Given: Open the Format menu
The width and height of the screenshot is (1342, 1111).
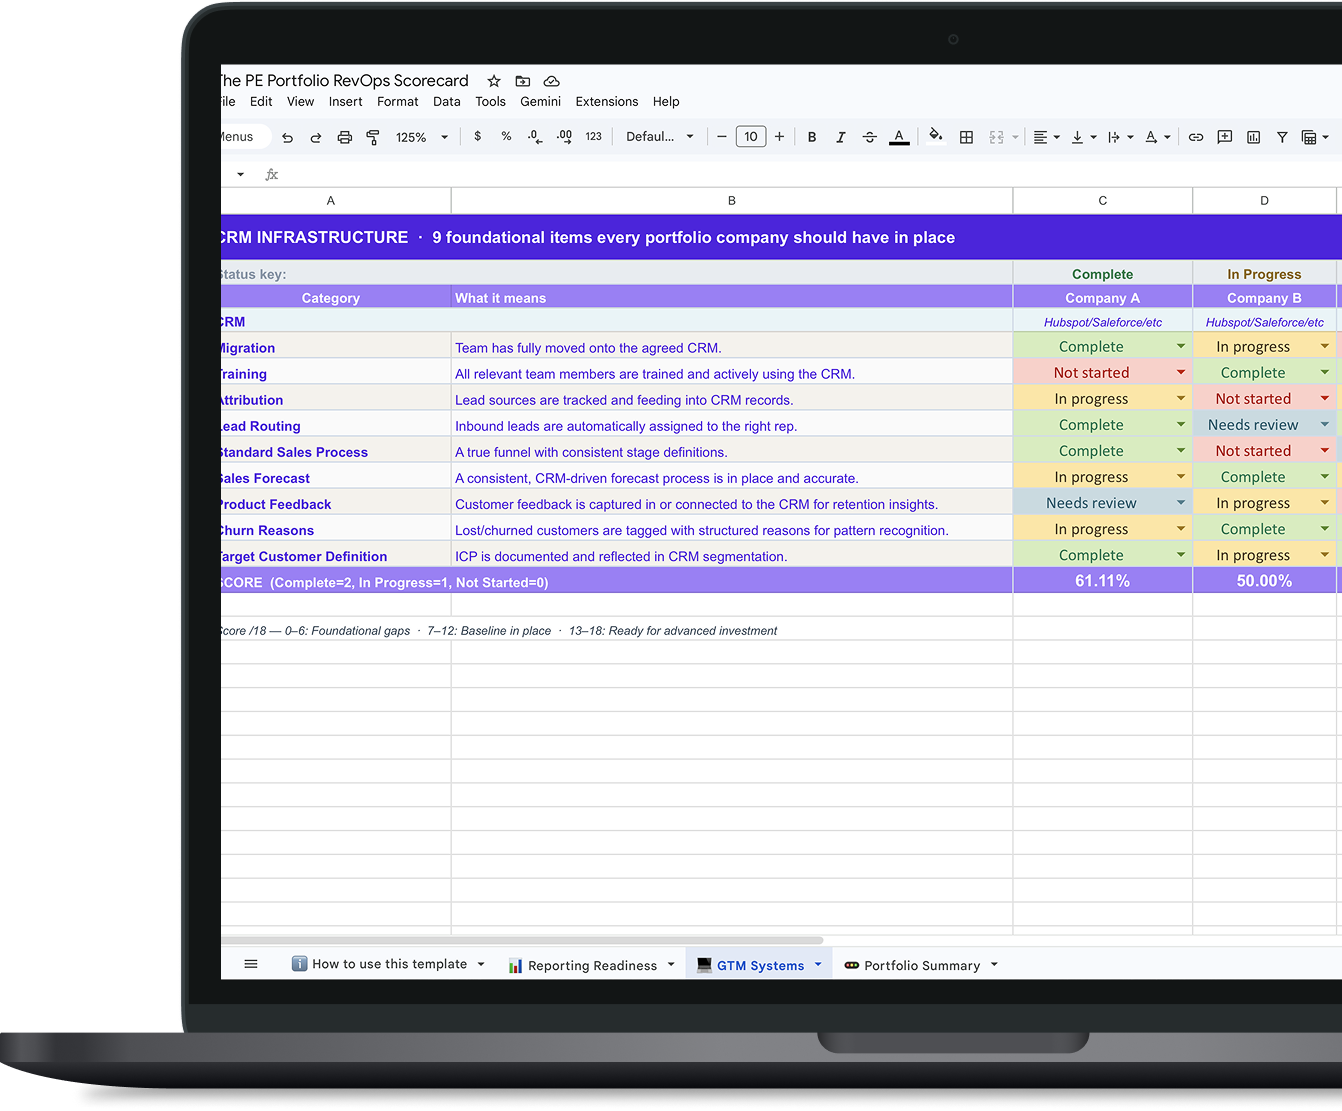Looking at the screenshot, I should tap(398, 102).
